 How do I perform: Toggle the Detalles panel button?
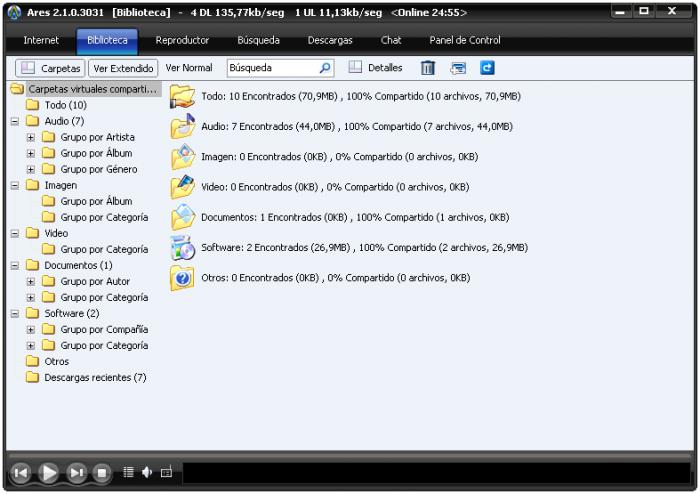click(x=375, y=68)
